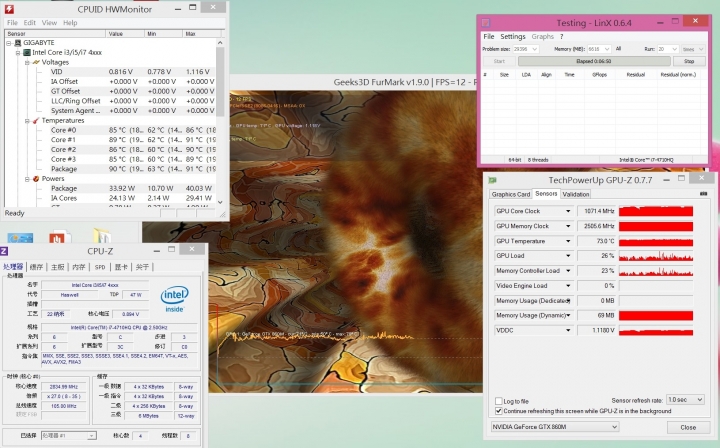The image size is (720, 448).
Task: Open the LinX Run count dropdown
Action: click(668, 49)
